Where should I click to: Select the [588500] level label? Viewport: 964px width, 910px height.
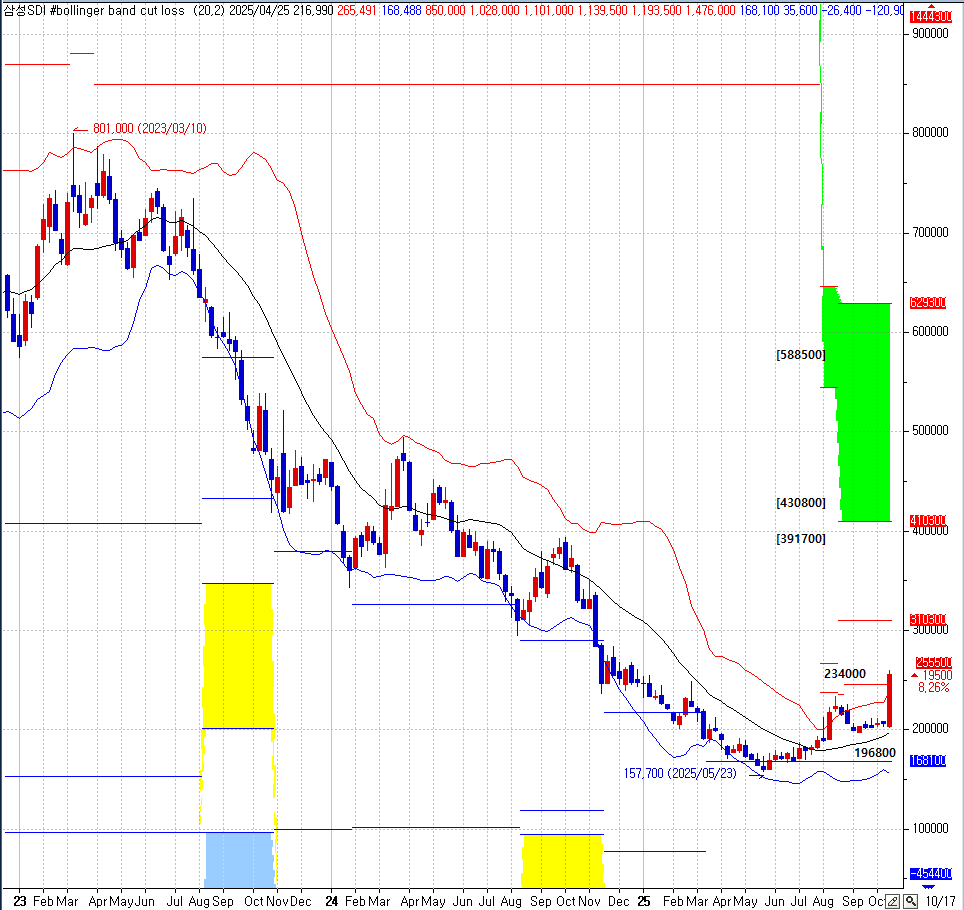pos(800,354)
